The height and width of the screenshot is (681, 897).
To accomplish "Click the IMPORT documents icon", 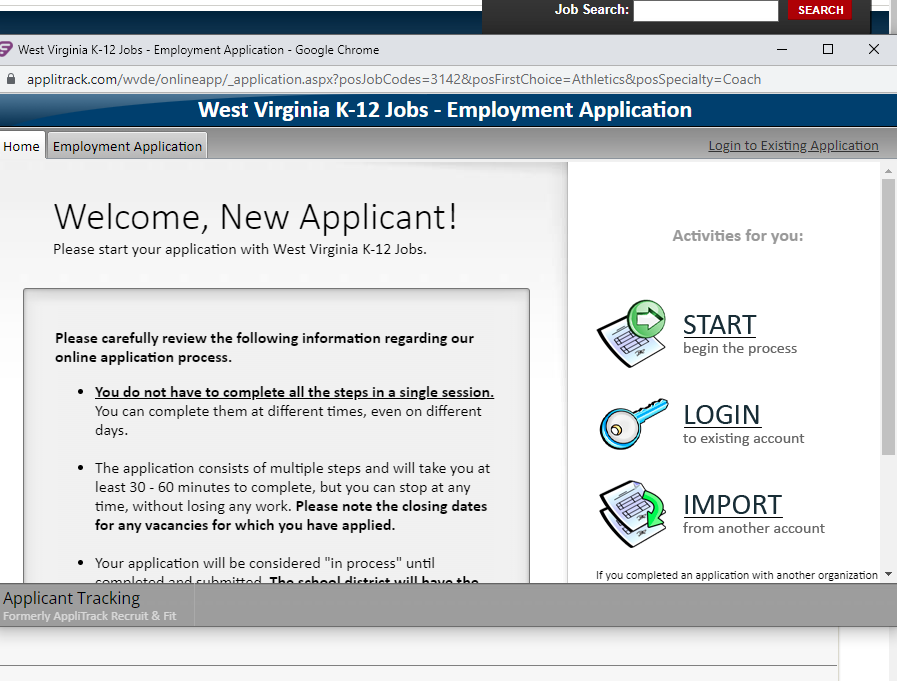I will tap(632, 513).
